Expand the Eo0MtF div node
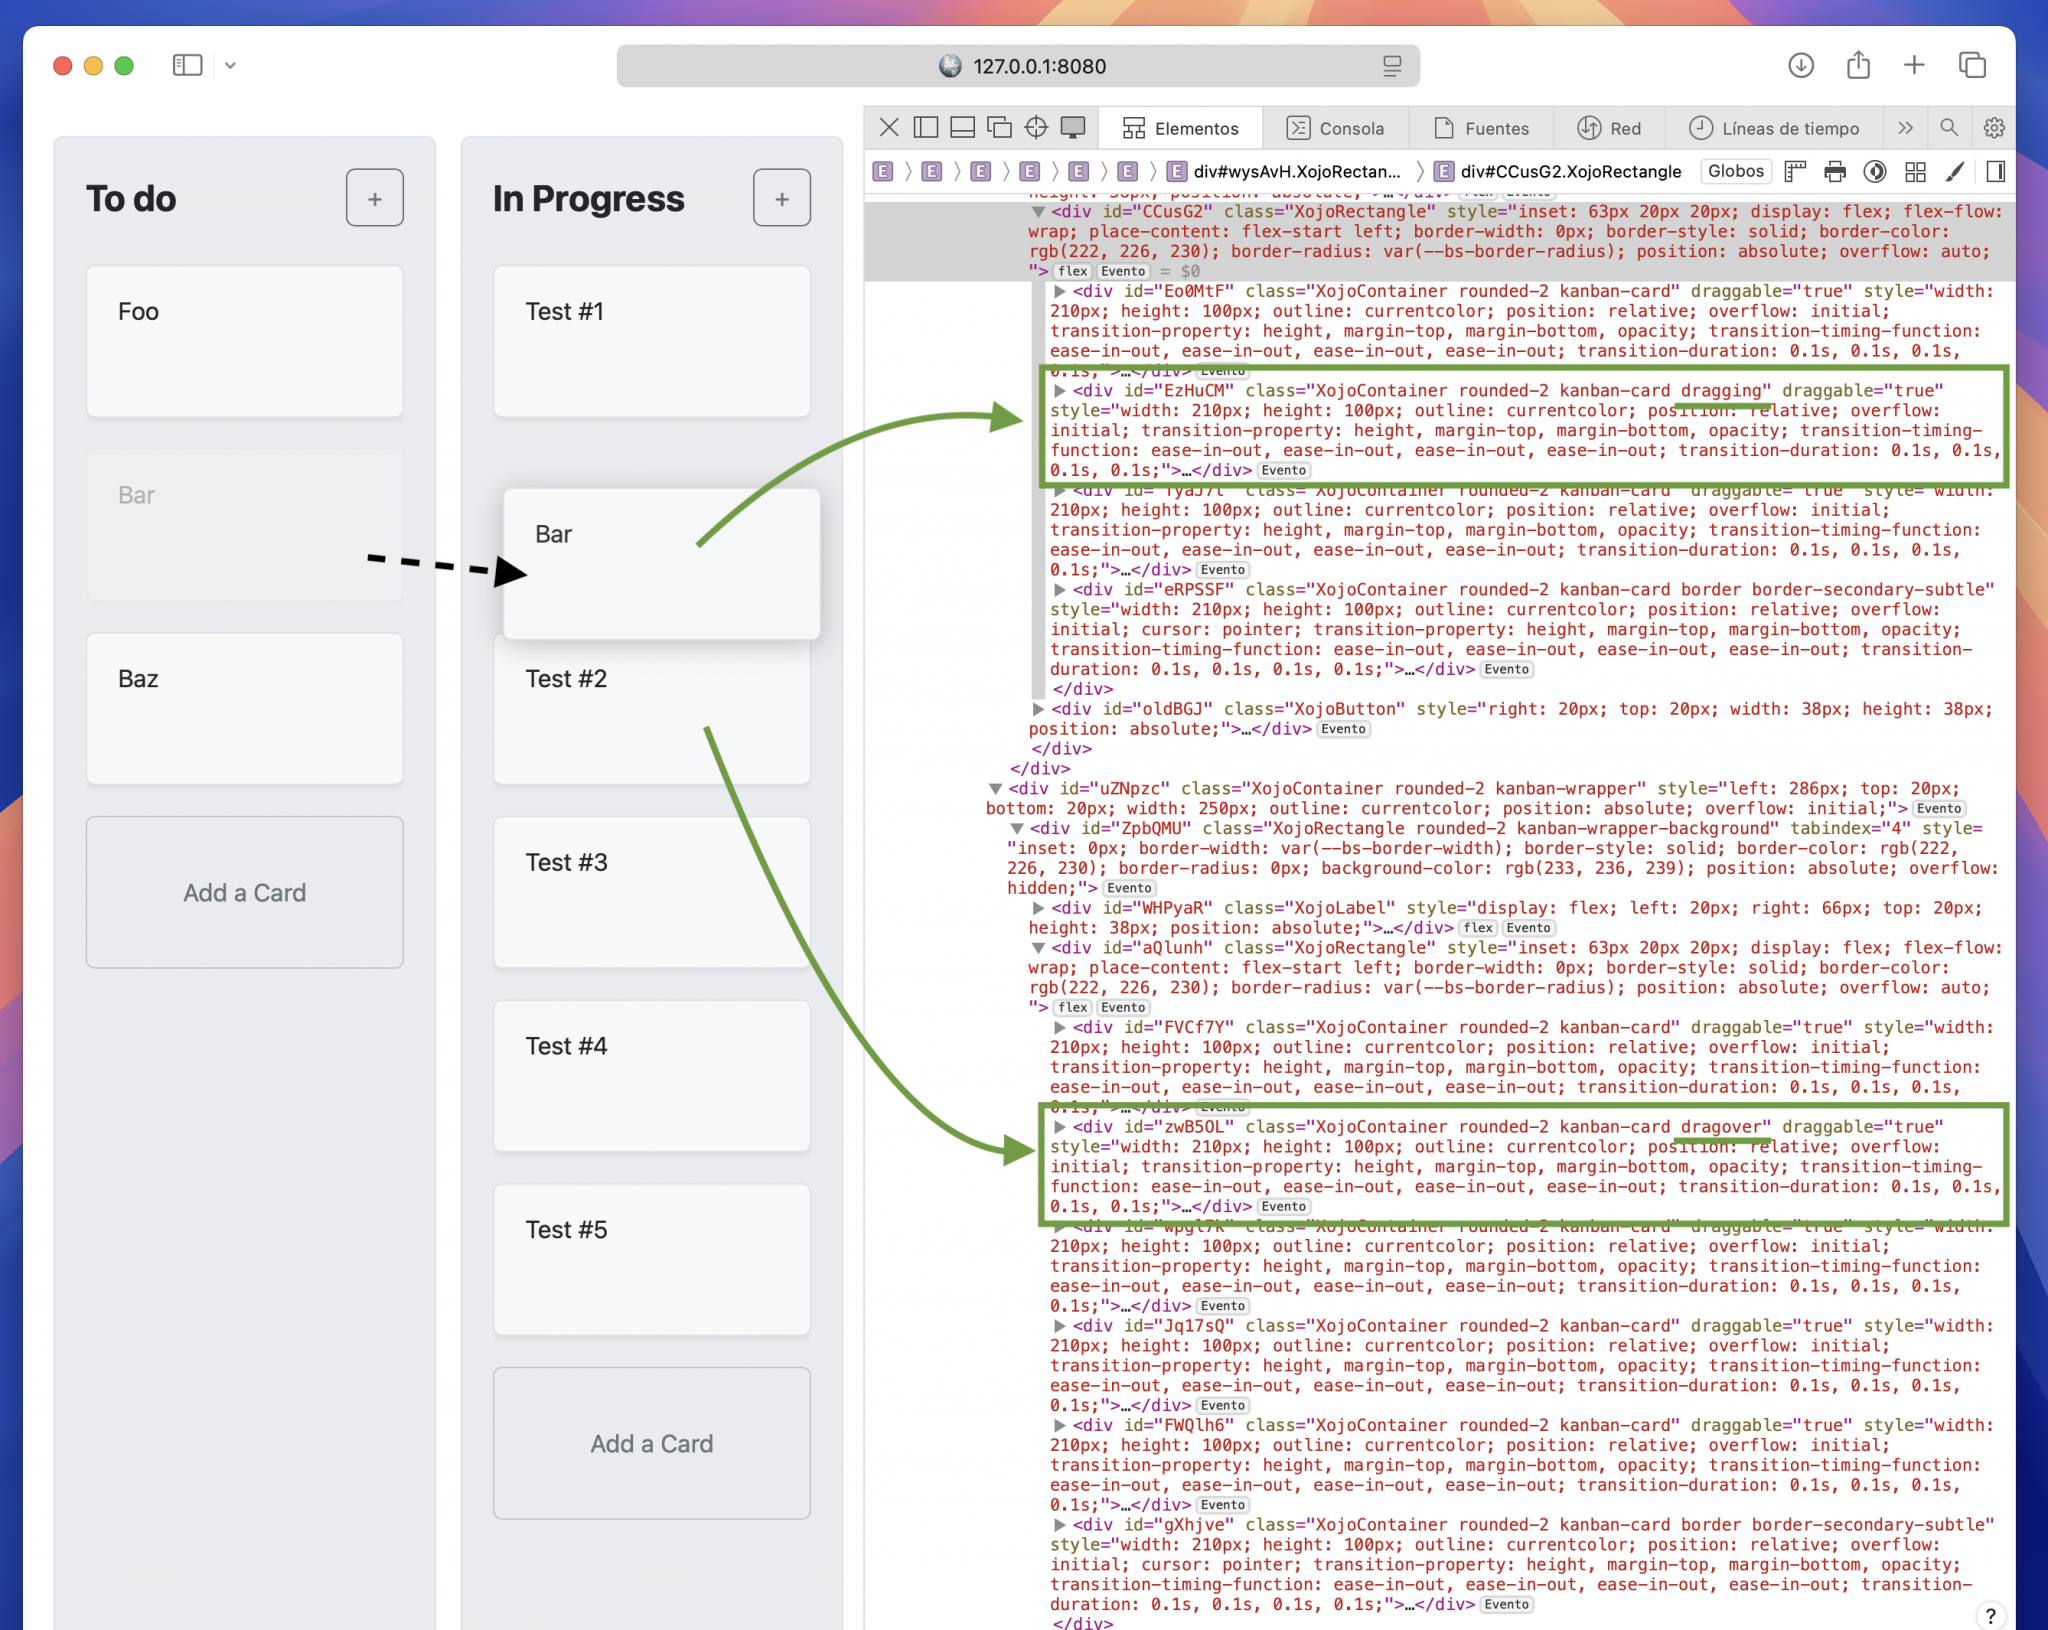The image size is (2048, 1630). [x=1059, y=291]
